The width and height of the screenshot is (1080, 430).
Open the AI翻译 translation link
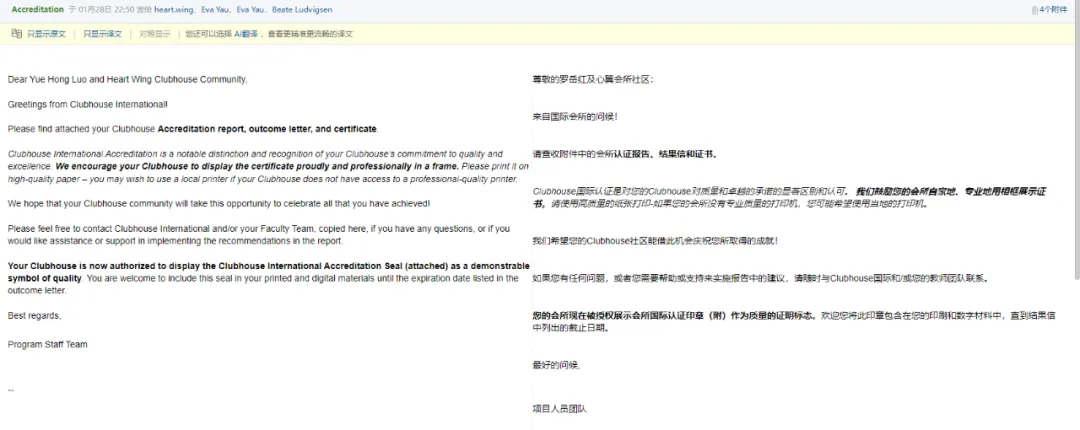point(248,33)
